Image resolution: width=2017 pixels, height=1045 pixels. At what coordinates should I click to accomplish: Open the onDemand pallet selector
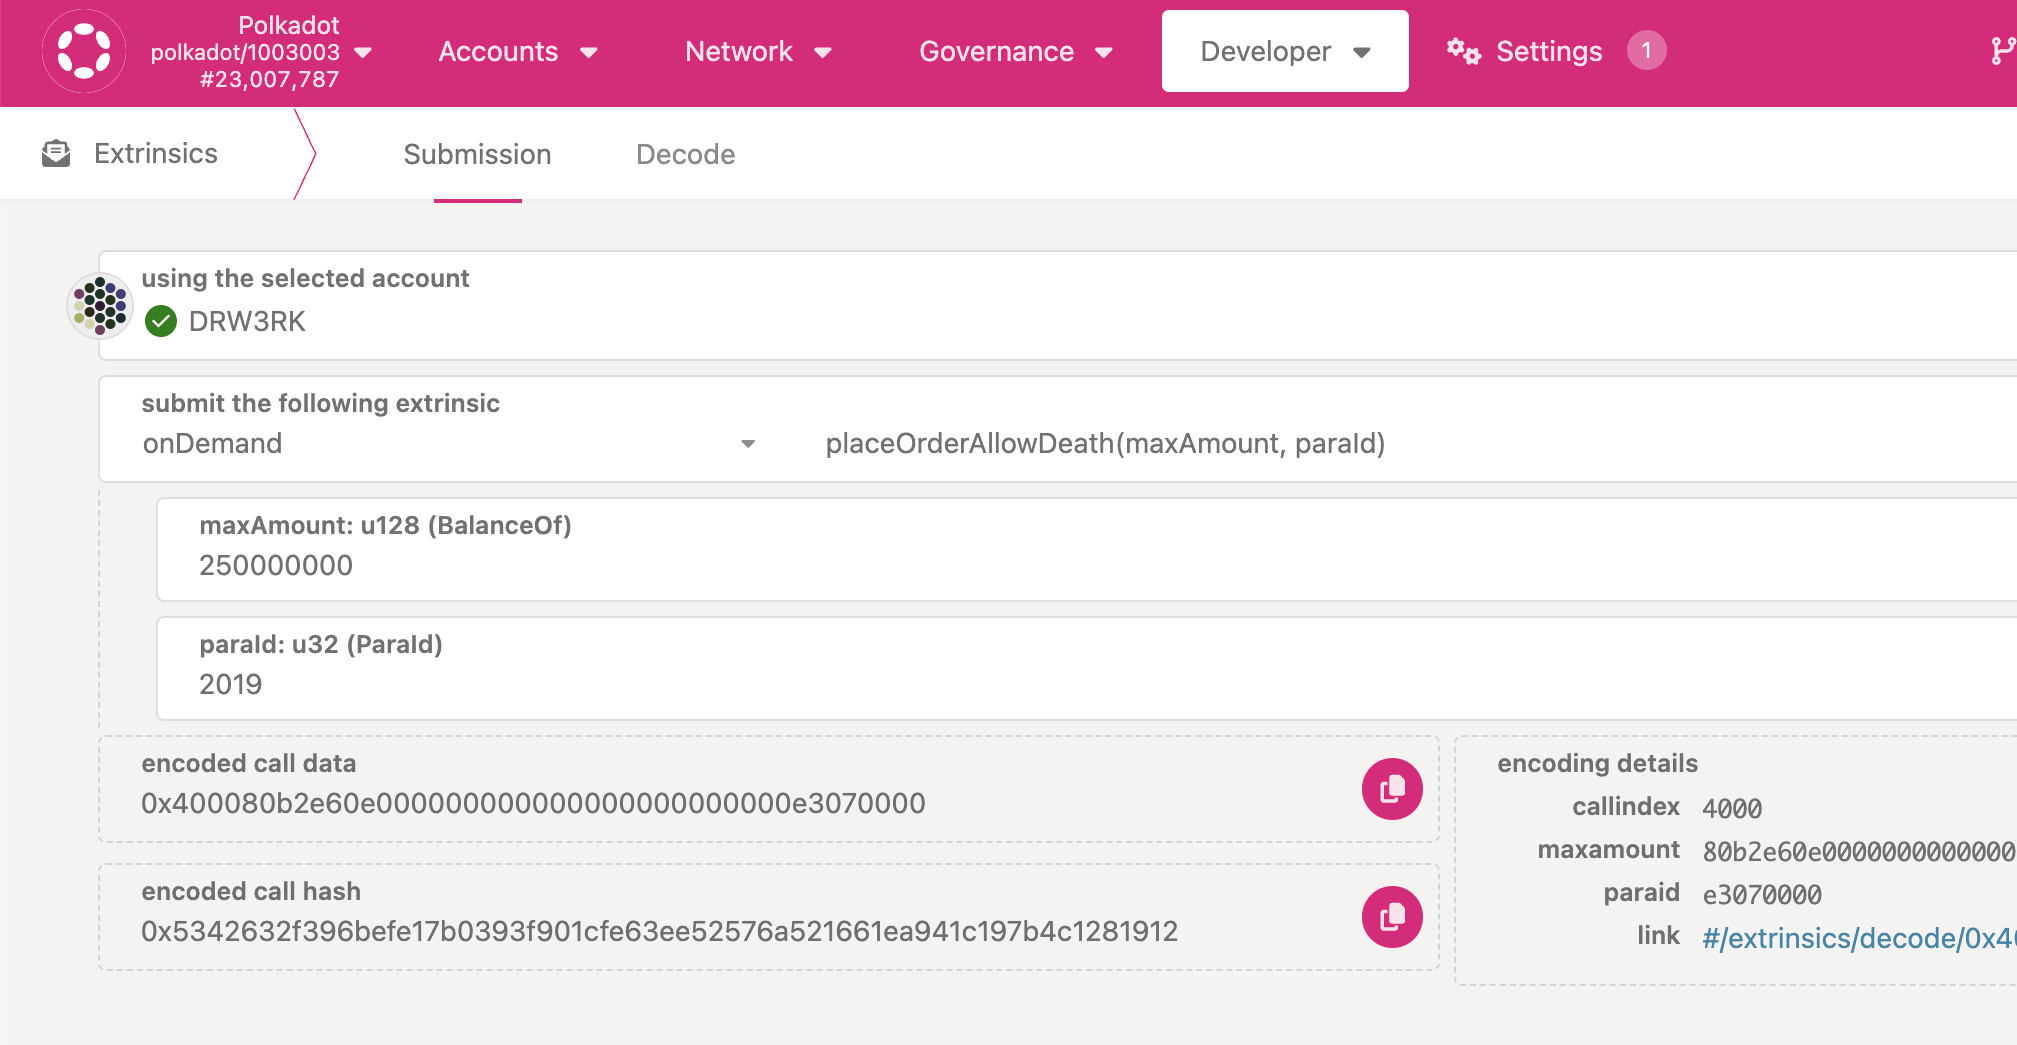coord(448,444)
